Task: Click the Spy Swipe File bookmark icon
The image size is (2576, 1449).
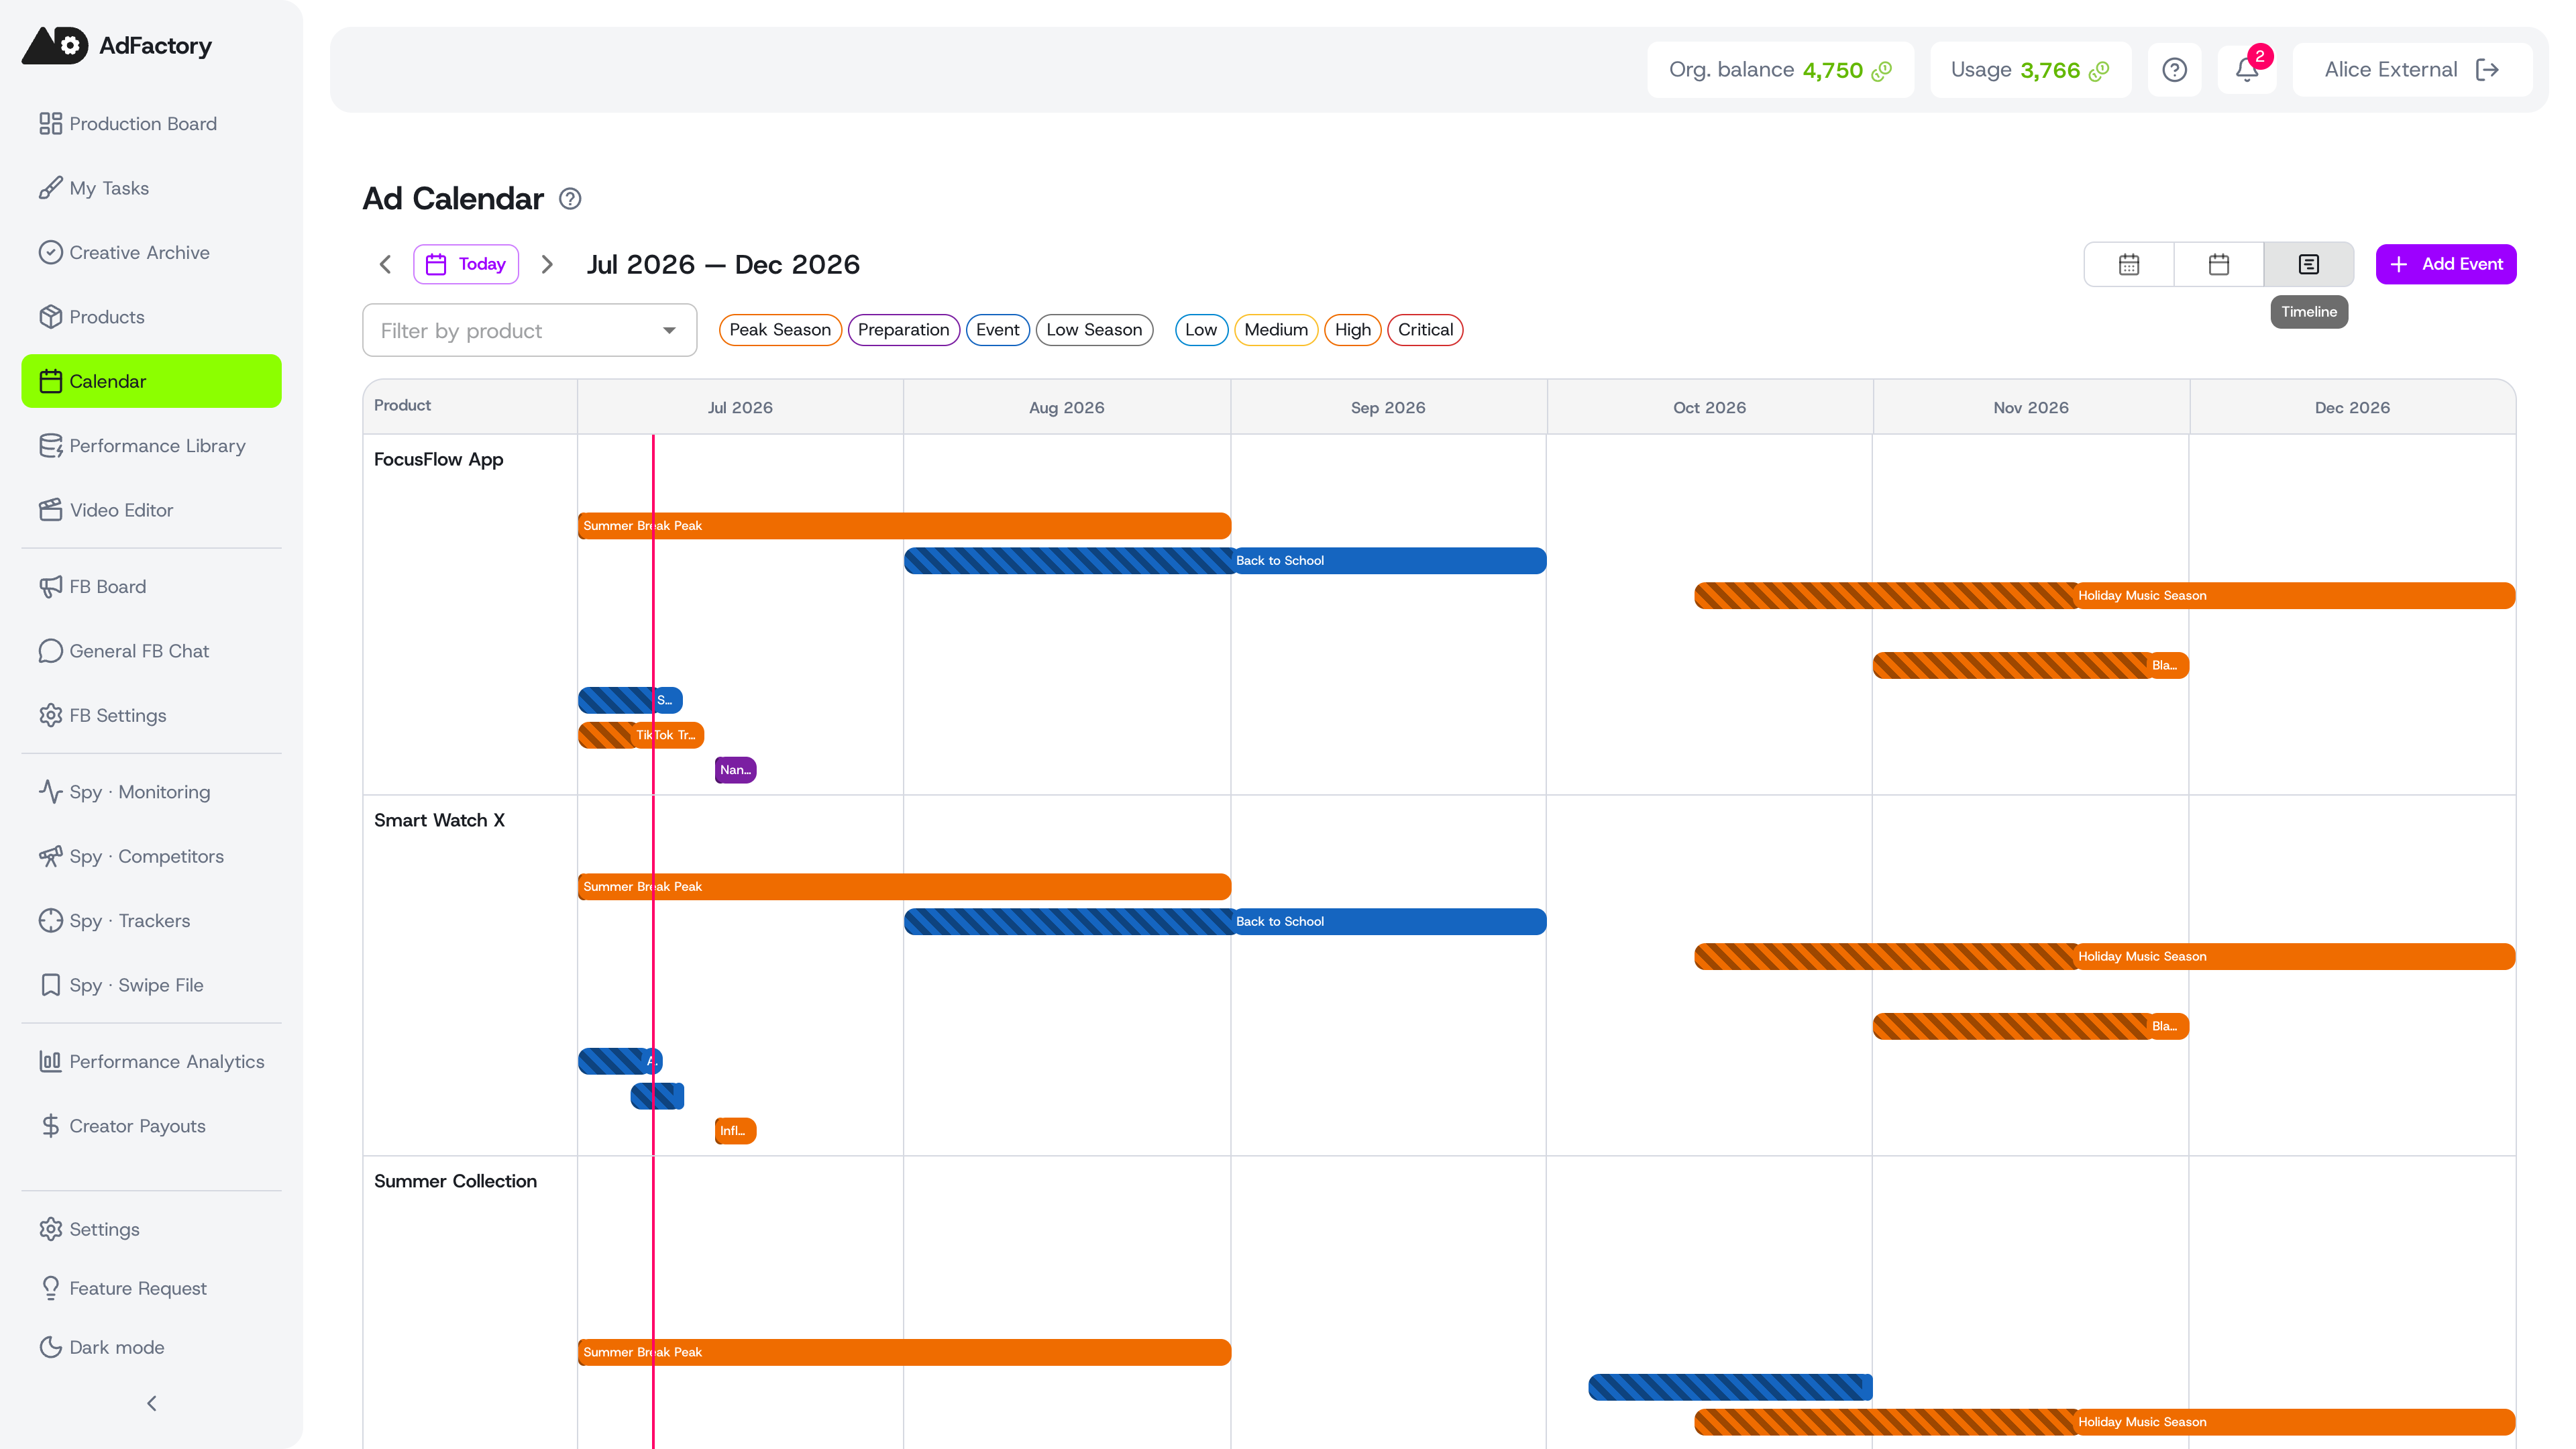Action: click(x=50, y=985)
